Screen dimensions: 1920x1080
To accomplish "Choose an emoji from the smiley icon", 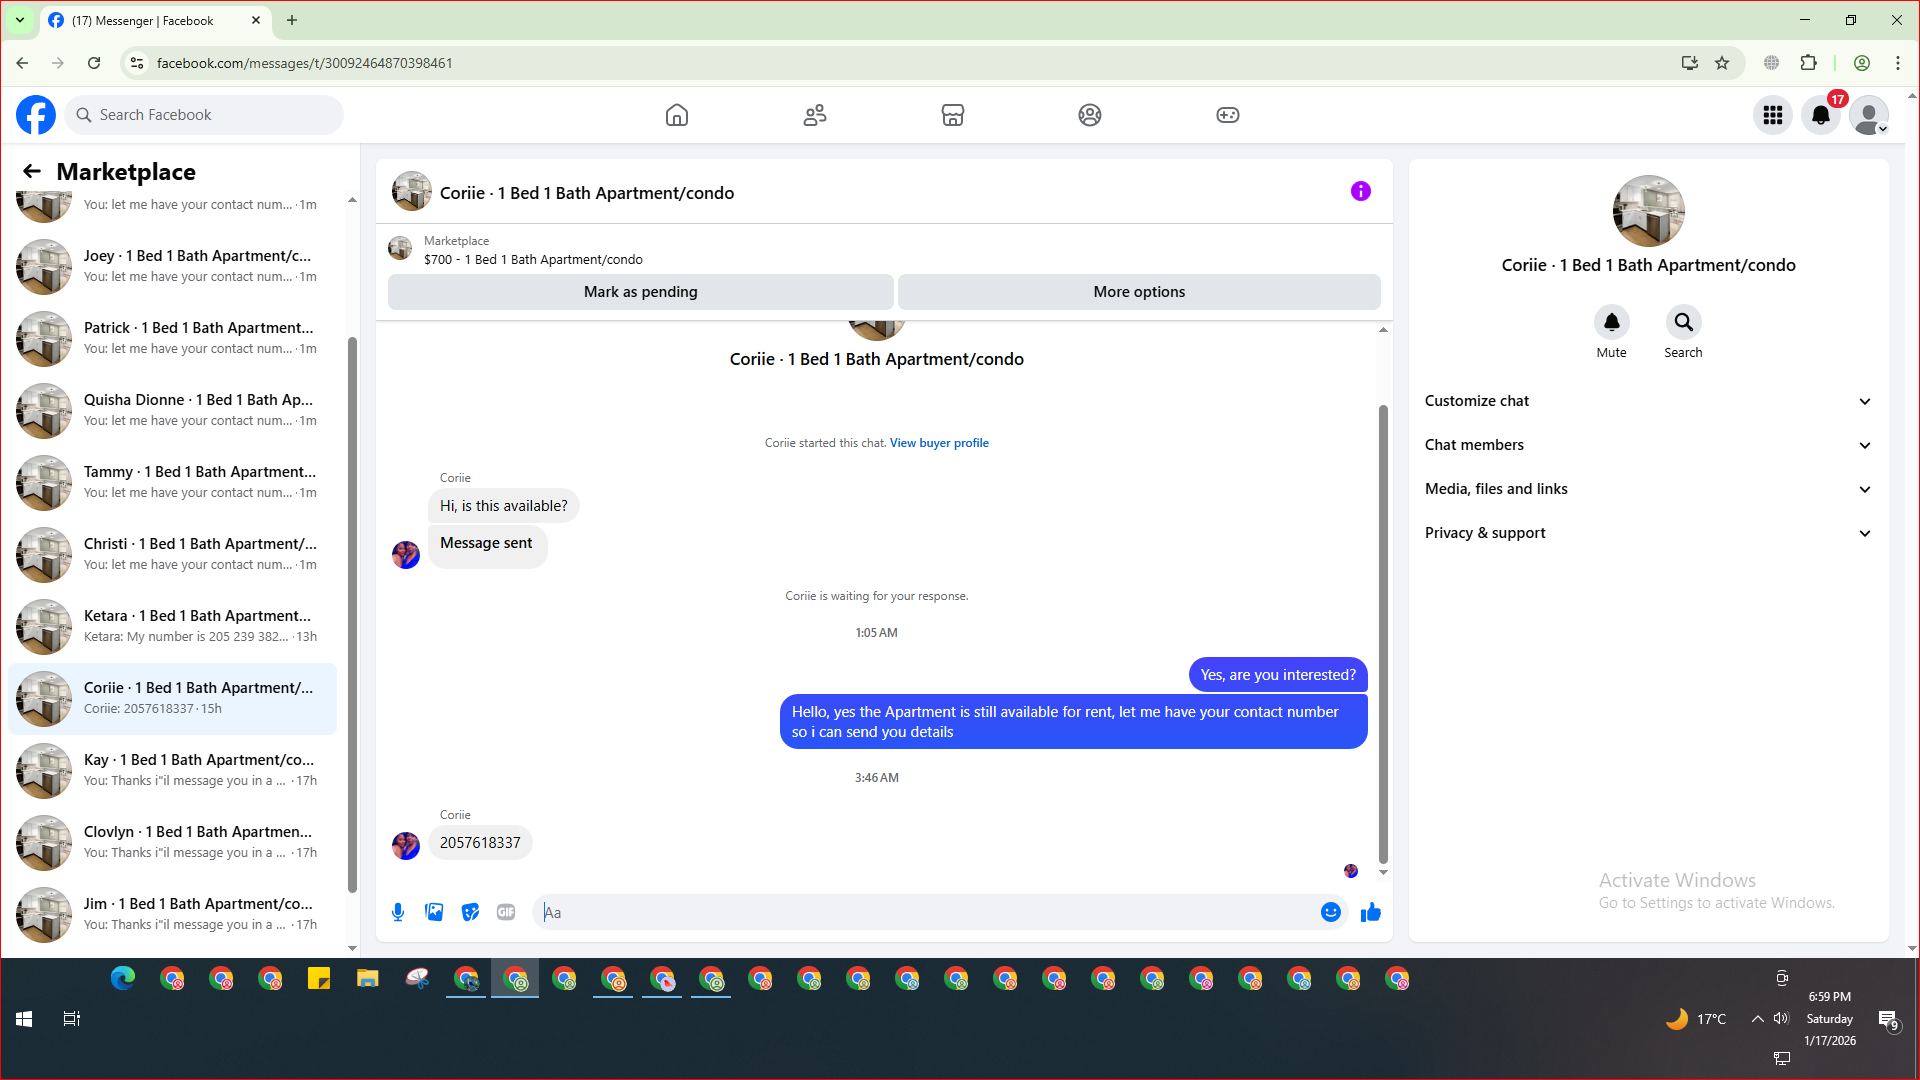I will click(x=1330, y=912).
